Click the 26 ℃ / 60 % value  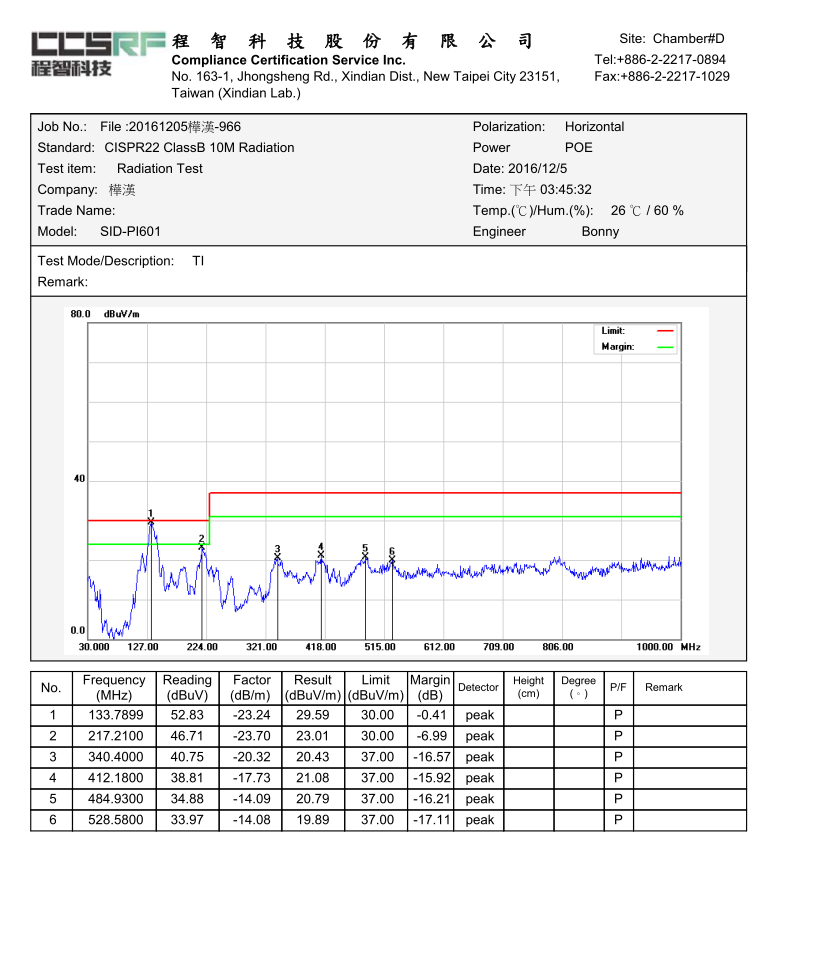tap(647, 210)
